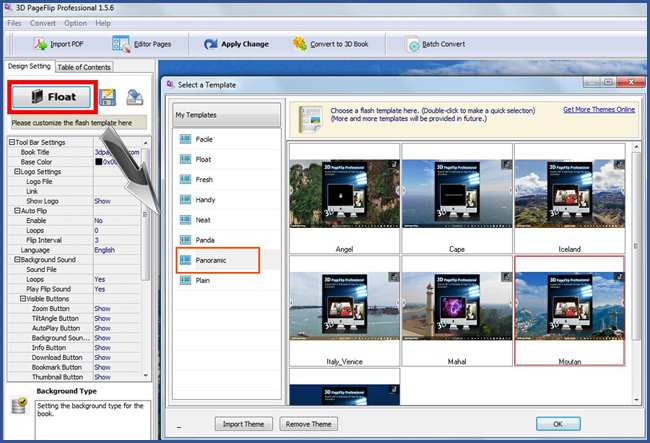650x443 pixels.
Task: Collapse the Logo Settings group
Action: click(17, 172)
